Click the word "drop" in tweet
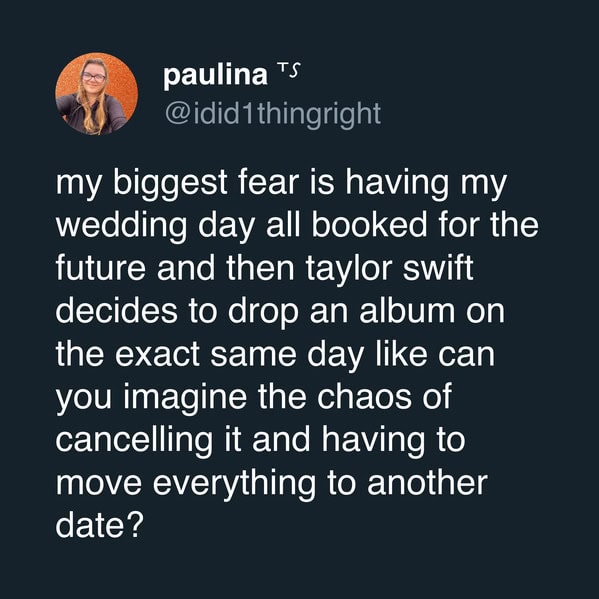Screen dimensions: 599x599 click(263, 312)
